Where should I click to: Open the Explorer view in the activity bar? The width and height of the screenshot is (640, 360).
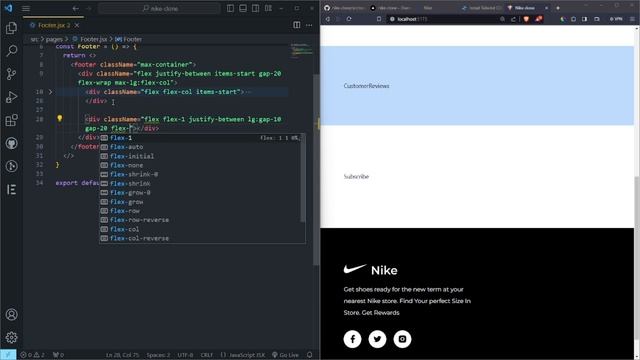[x=11, y=28]
